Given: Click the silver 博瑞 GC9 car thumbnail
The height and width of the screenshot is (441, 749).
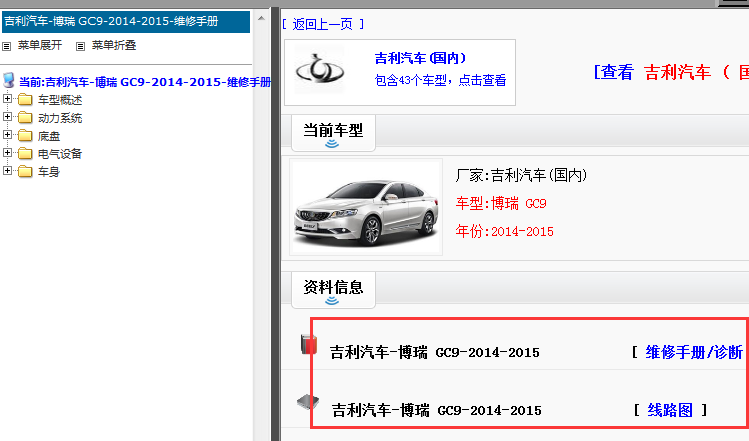Looking at the screenshot, I should coord(366,207).
